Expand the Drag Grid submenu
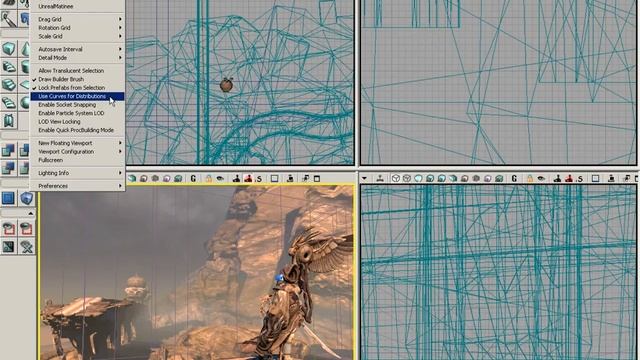Viewport: 640px width, 360px height. point(77,19)
